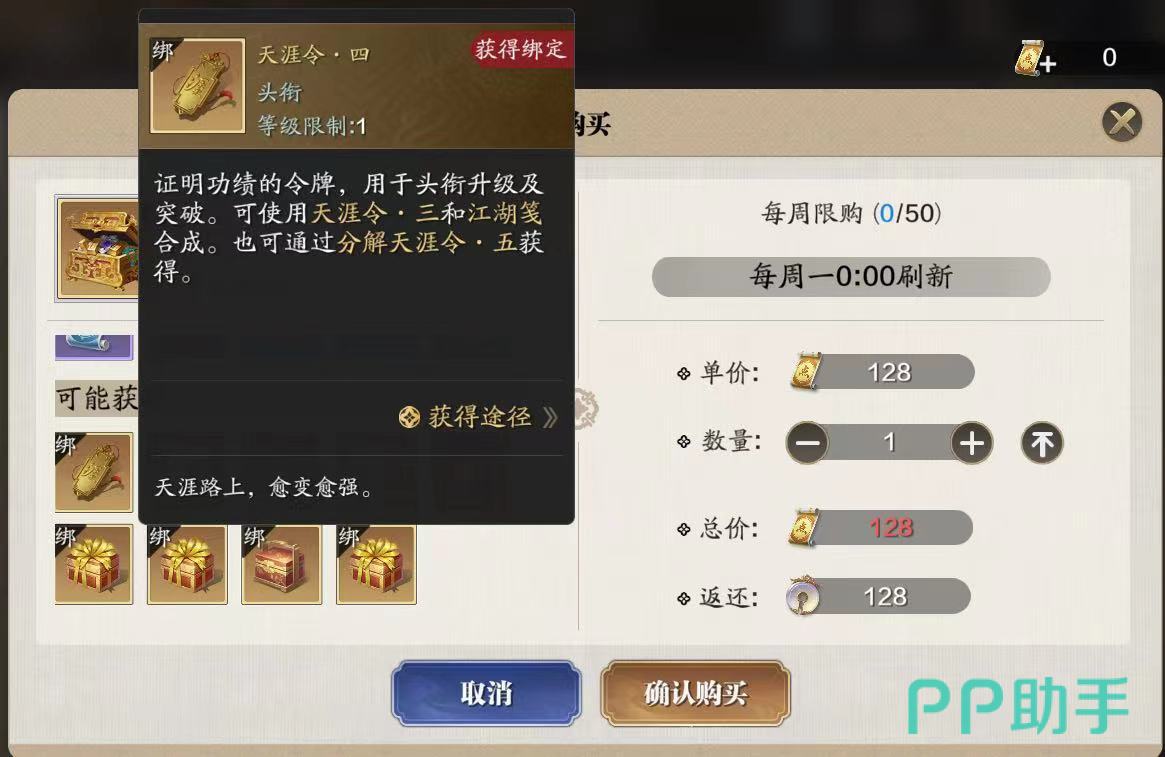The image size is (1165, 757).
Task: Click the 获得绑定 red tag in the tooltip
Action: click(521, 50)
